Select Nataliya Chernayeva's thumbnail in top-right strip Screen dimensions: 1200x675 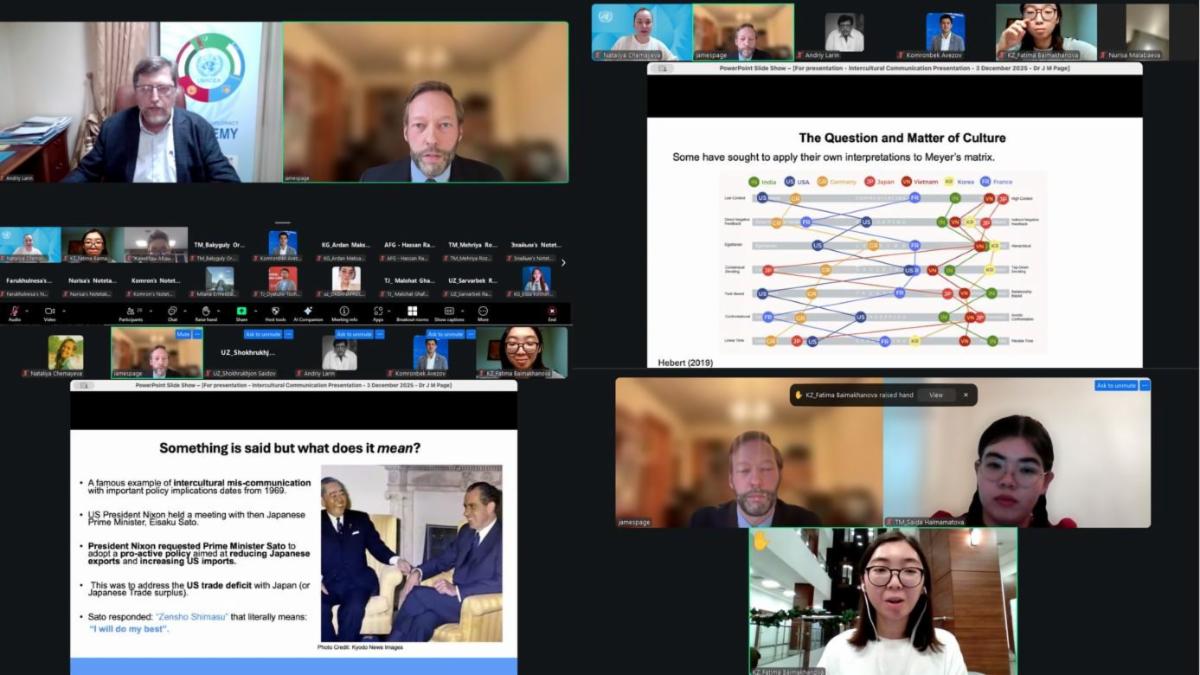641,32
